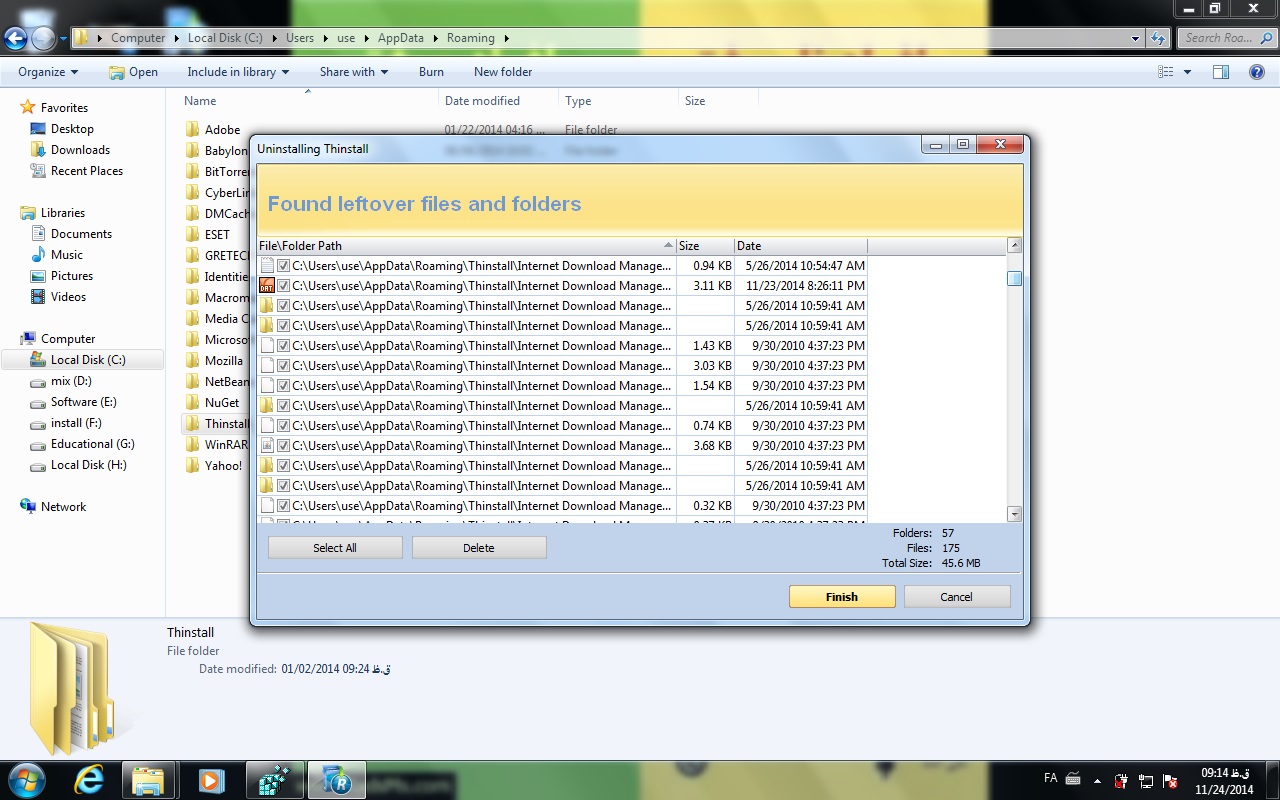Click the Delete button in the dialog
This screenshot has height=800, width=1280.
(479, 548)
